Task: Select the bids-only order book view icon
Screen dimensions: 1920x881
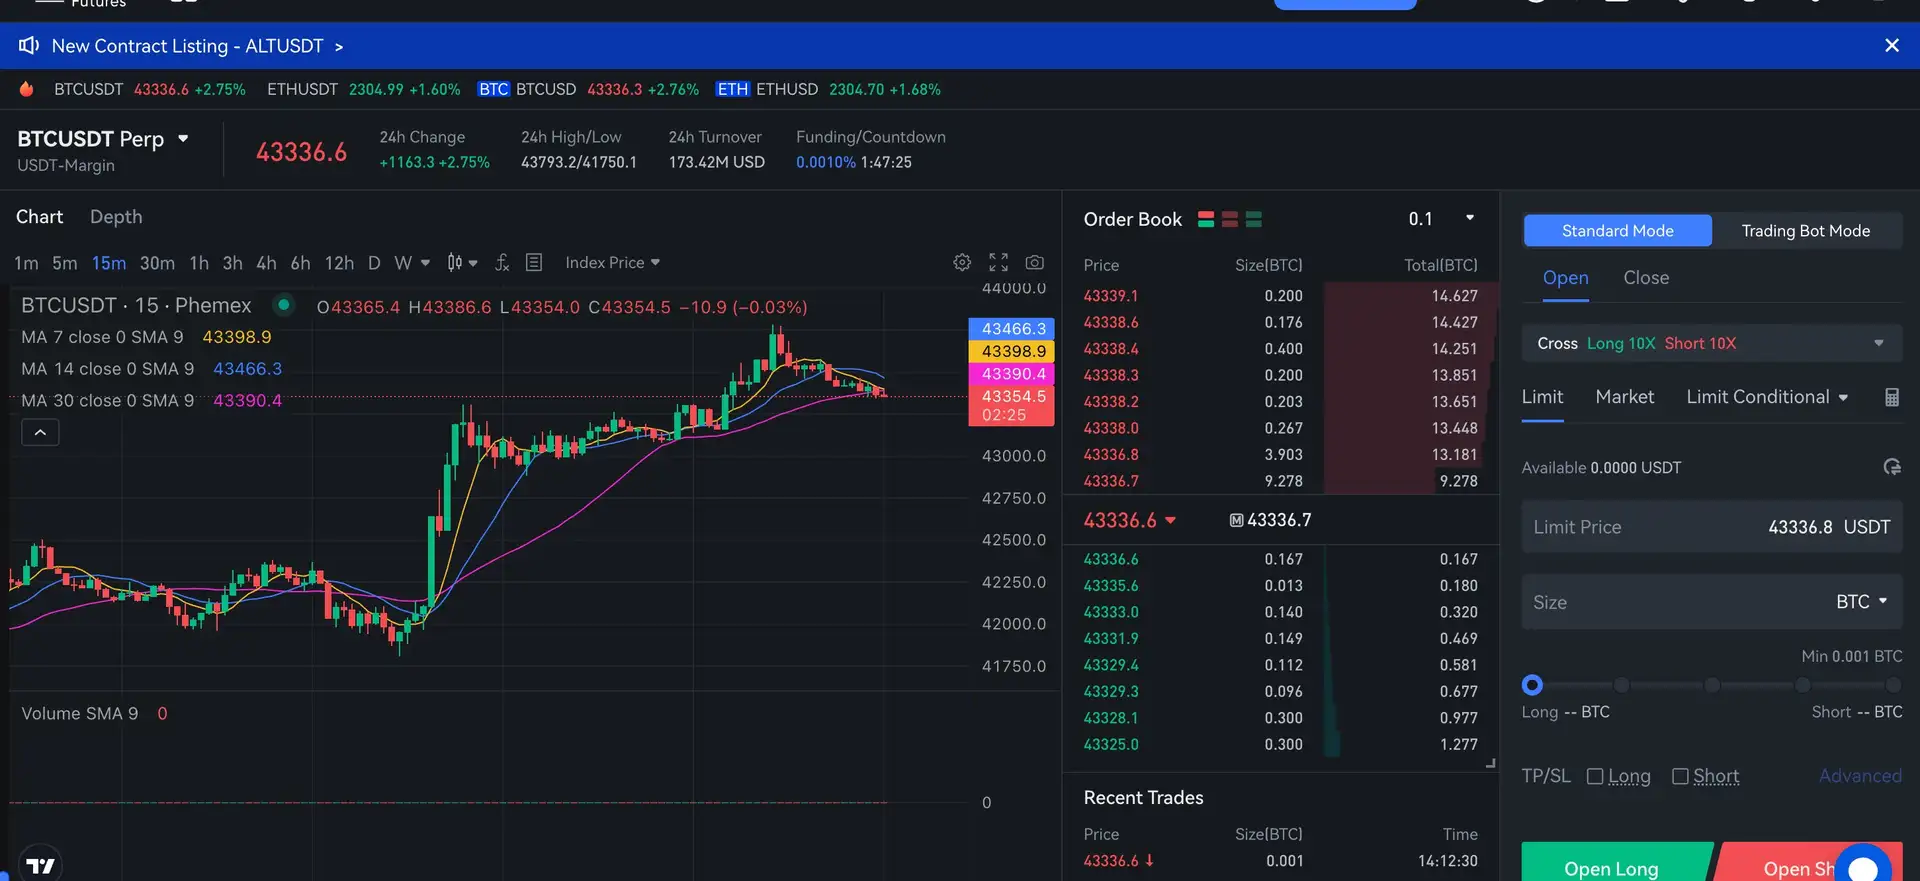Action: tap(1254, 219)
